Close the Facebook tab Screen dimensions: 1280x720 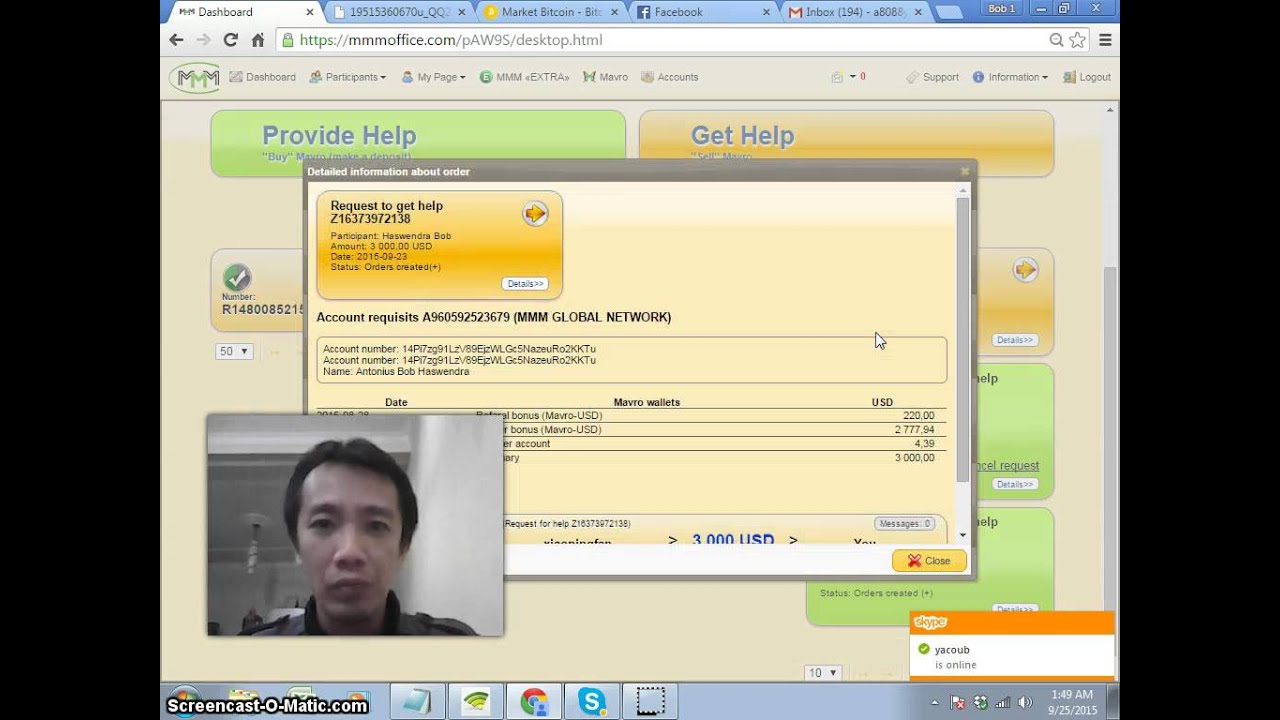pos(767,12)
